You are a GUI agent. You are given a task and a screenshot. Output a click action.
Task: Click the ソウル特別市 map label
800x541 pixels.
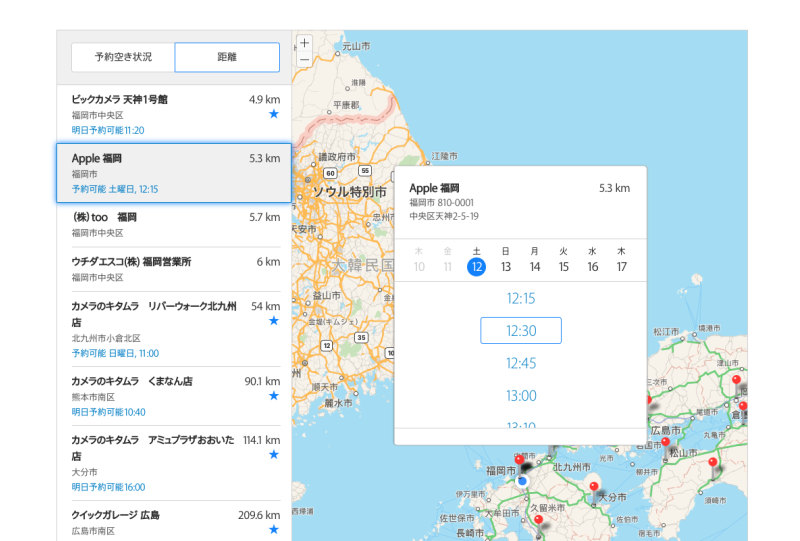[350, 192]
